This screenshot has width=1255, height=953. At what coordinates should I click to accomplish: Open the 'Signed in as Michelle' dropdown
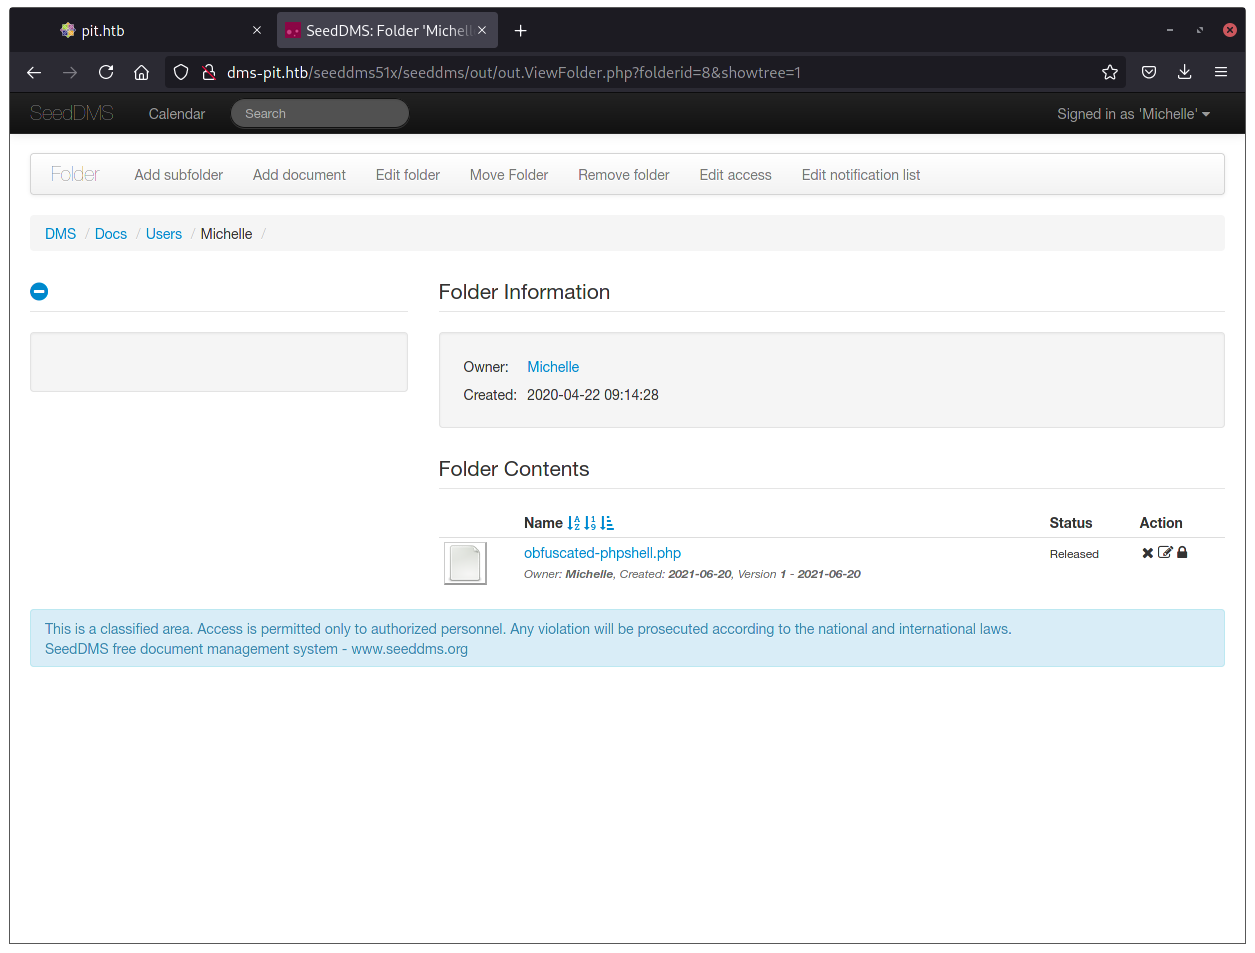pos(1133,113)
